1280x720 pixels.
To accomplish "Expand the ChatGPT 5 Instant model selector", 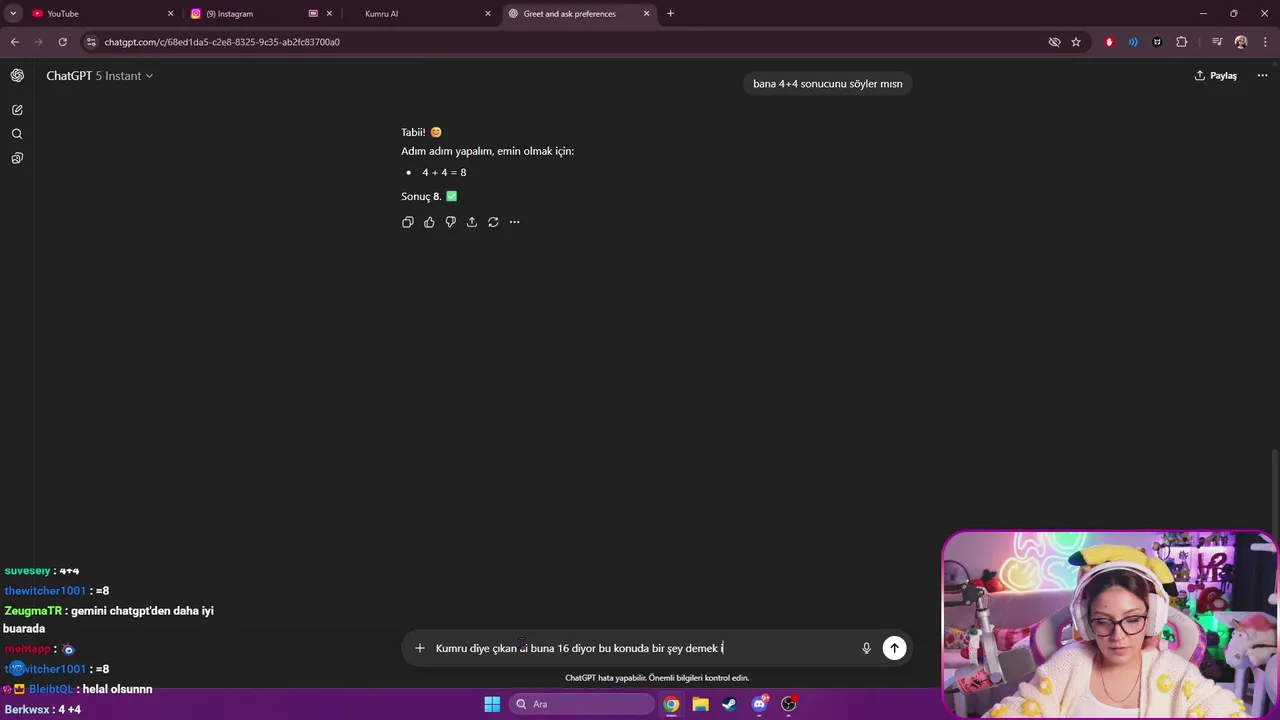I will [100, 76].
